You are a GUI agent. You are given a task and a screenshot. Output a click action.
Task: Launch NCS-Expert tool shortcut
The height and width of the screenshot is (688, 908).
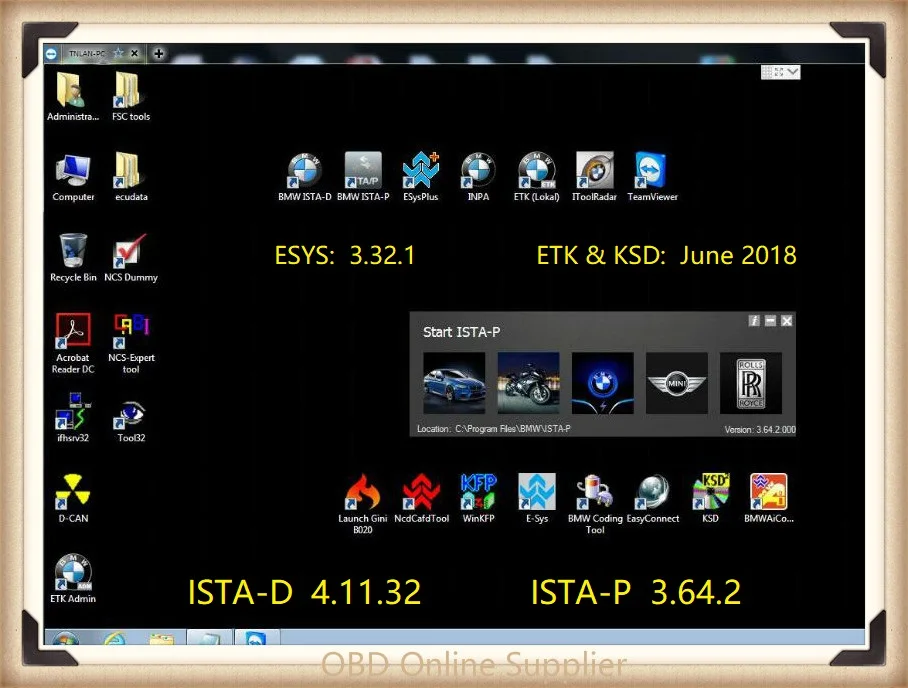point(131,343)
